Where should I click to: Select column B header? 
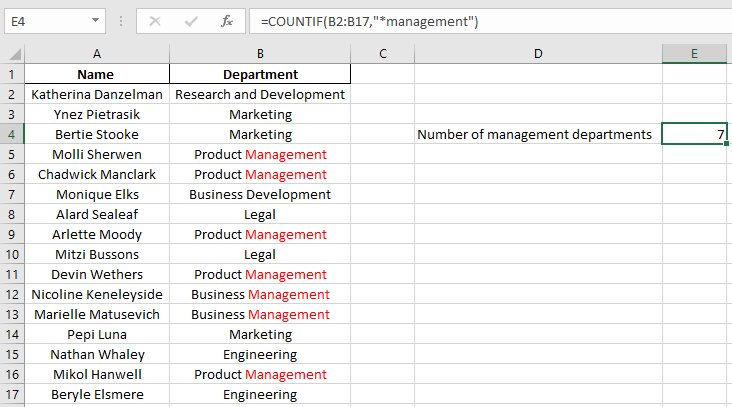pos(260,53)
